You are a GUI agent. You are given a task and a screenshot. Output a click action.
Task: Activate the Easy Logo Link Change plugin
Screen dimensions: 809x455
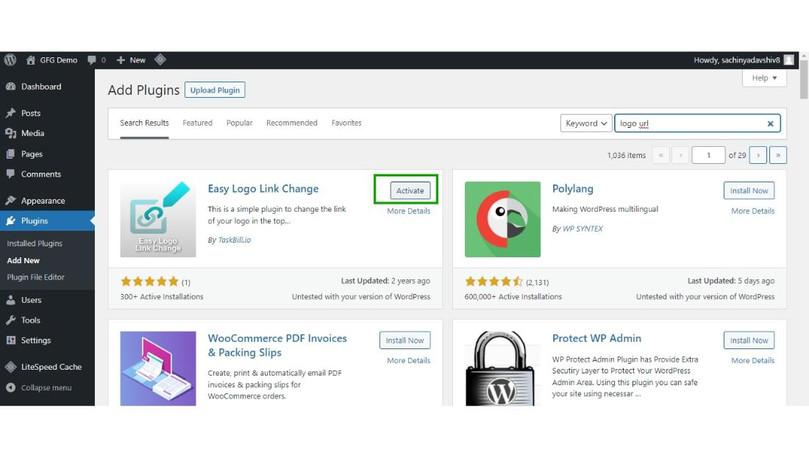[x=410, y=190]
